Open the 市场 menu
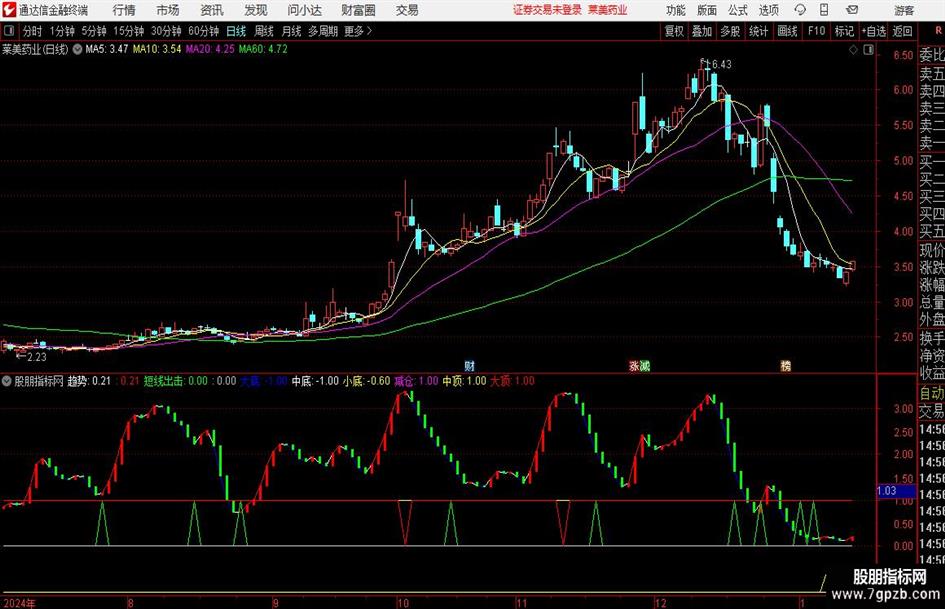 168,10
